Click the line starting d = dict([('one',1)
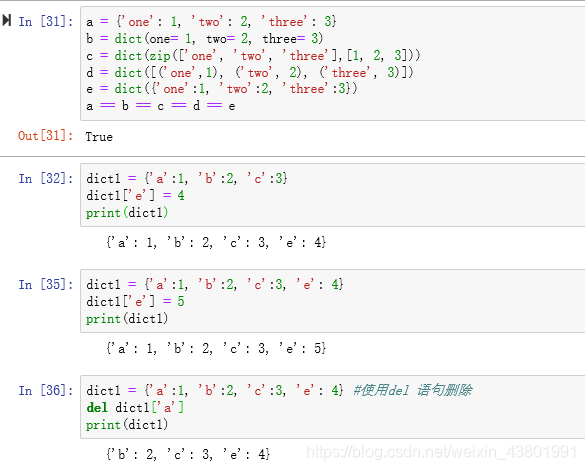 point(250,72)
